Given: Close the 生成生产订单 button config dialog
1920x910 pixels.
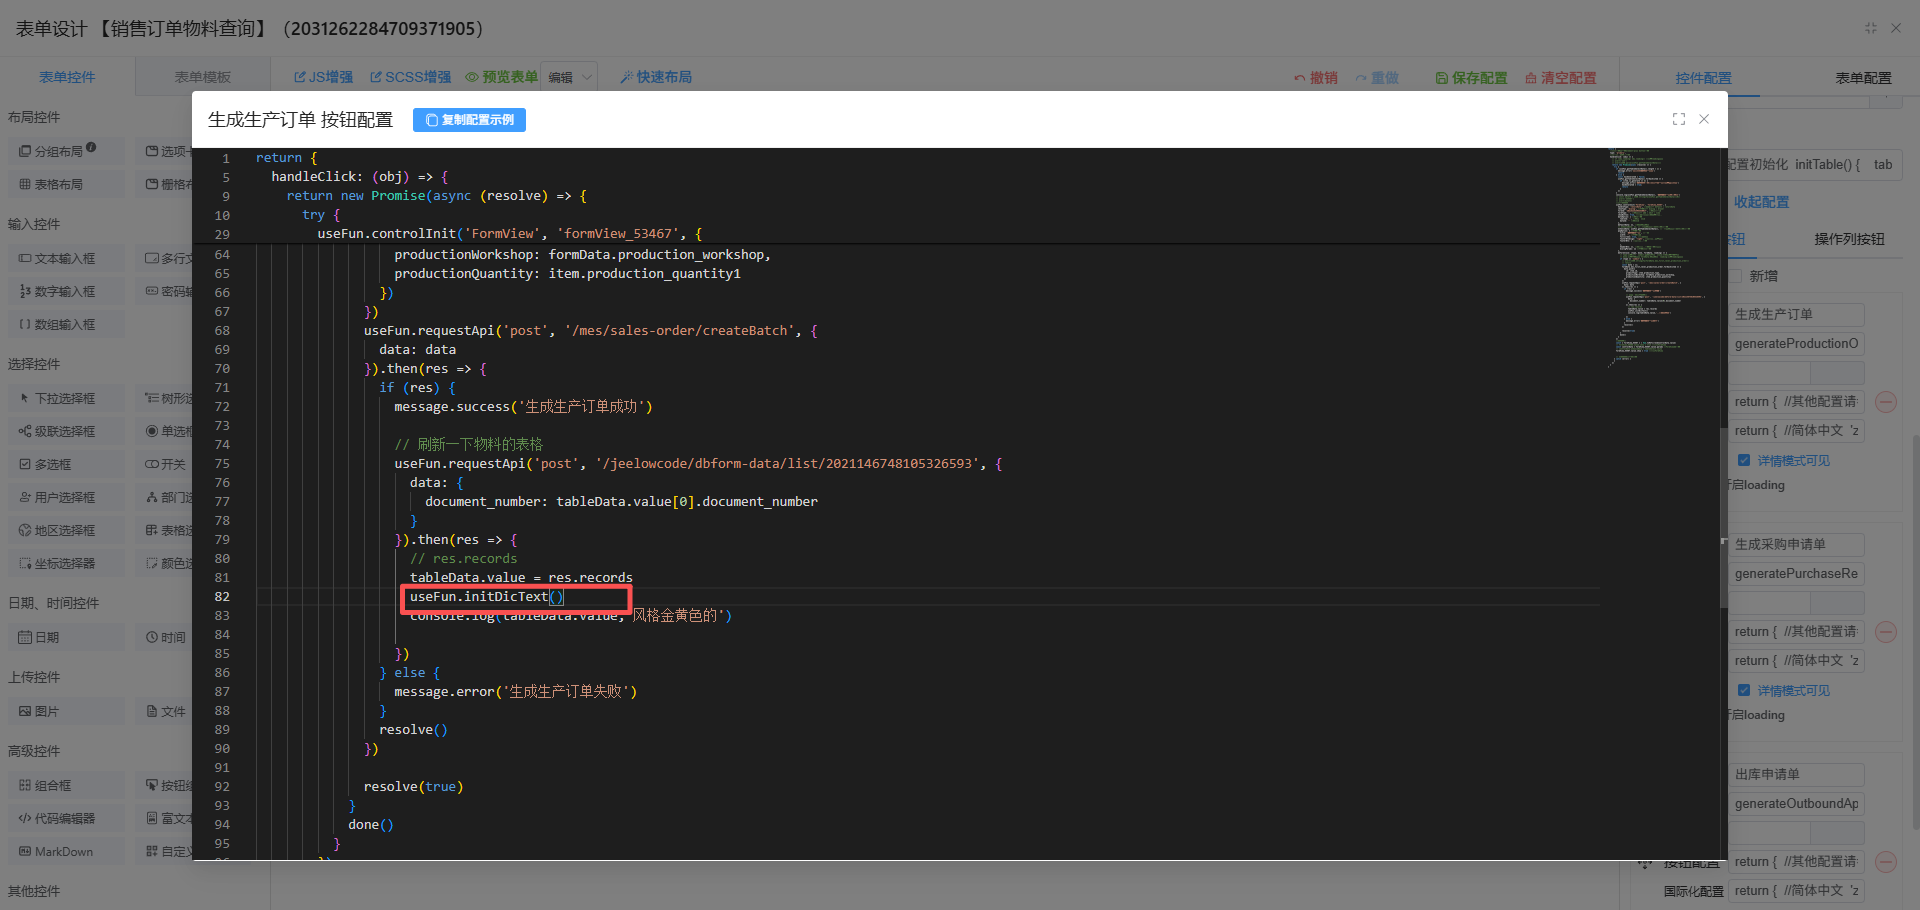Looking at the screenshot, I should [1704, 119].
